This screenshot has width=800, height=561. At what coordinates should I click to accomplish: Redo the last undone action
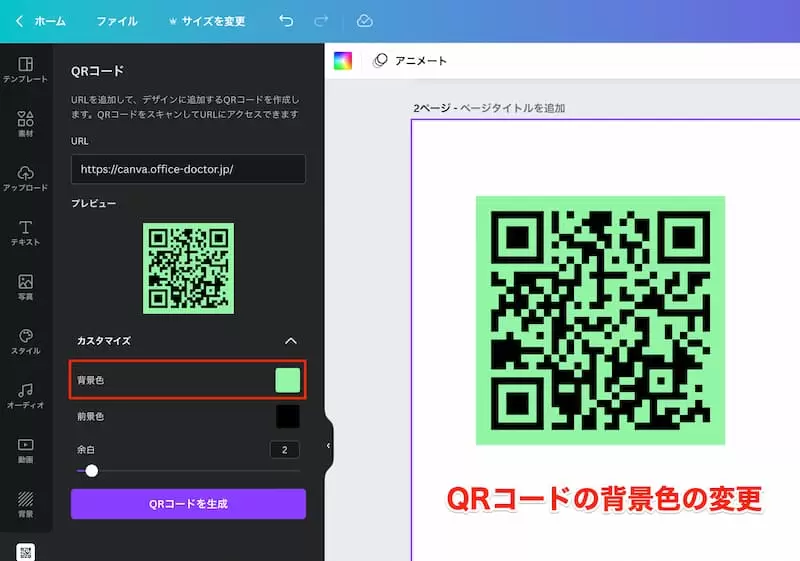coord(321,21)
